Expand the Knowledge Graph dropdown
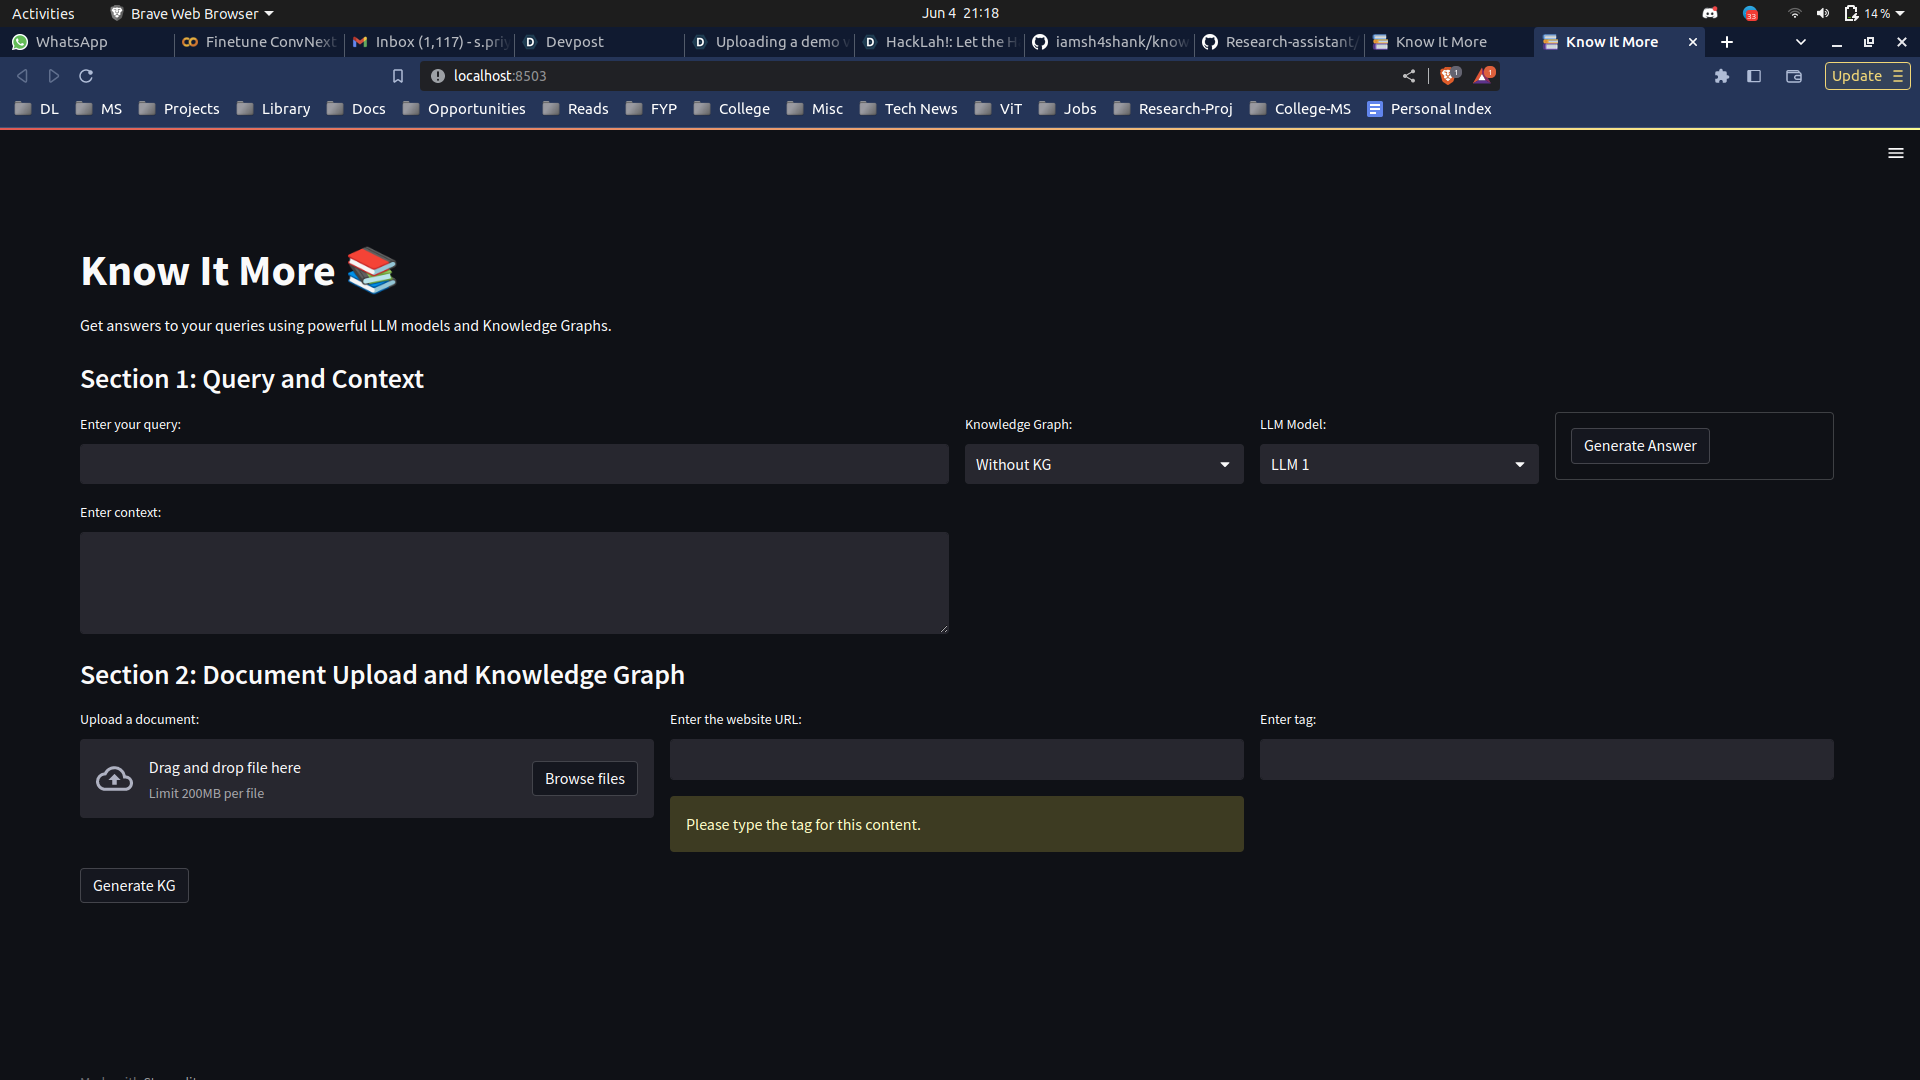1920x1080 pixels. 1104,465
